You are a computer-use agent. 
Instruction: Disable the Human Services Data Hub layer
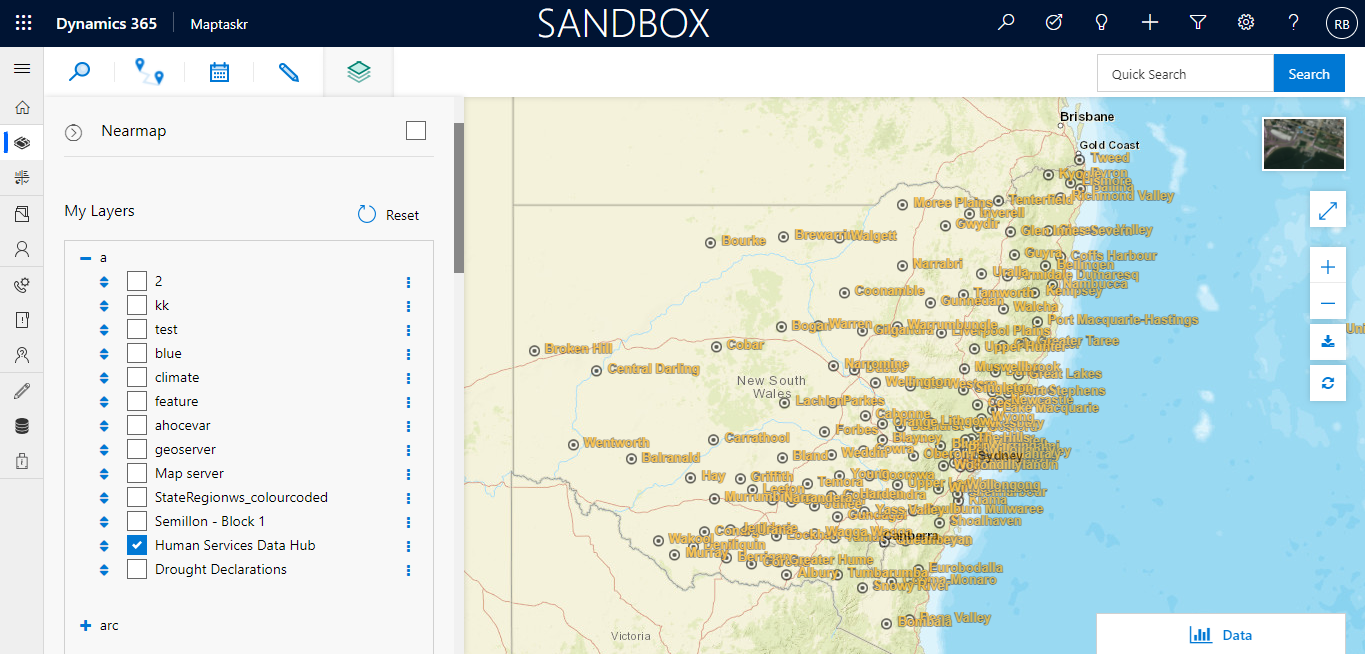click(135, 545)
